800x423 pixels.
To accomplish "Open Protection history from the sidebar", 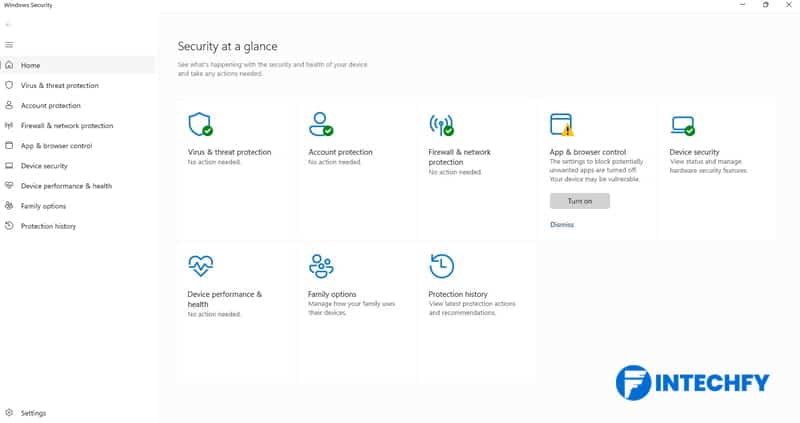I will [x=78, y=226].
